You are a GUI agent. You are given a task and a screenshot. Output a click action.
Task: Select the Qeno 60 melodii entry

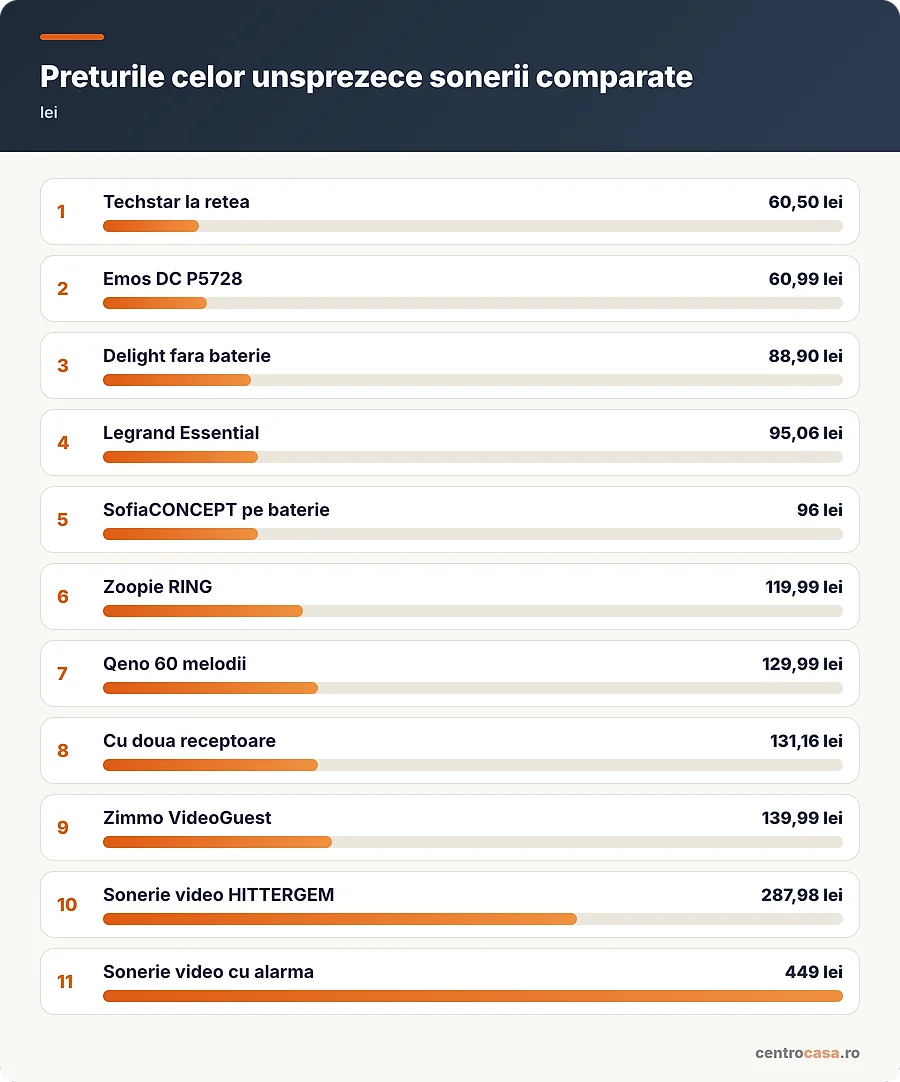(449, 673)
